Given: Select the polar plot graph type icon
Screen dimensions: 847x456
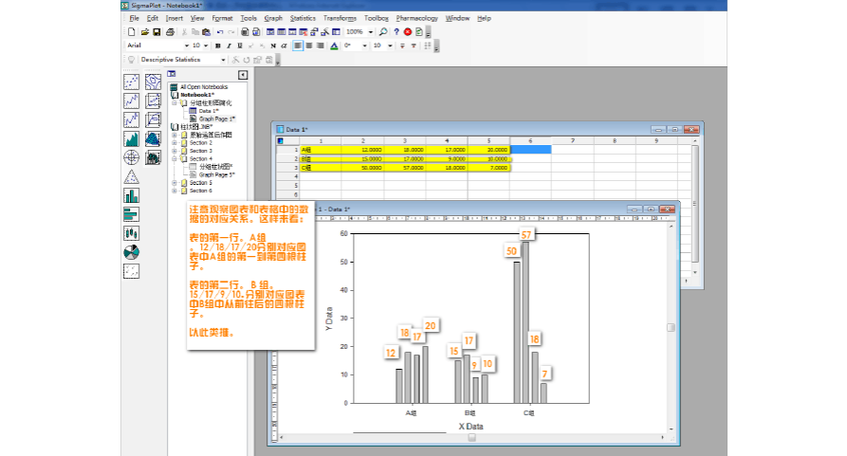Looking at the screenshot, I should click(x=131, y=157).
